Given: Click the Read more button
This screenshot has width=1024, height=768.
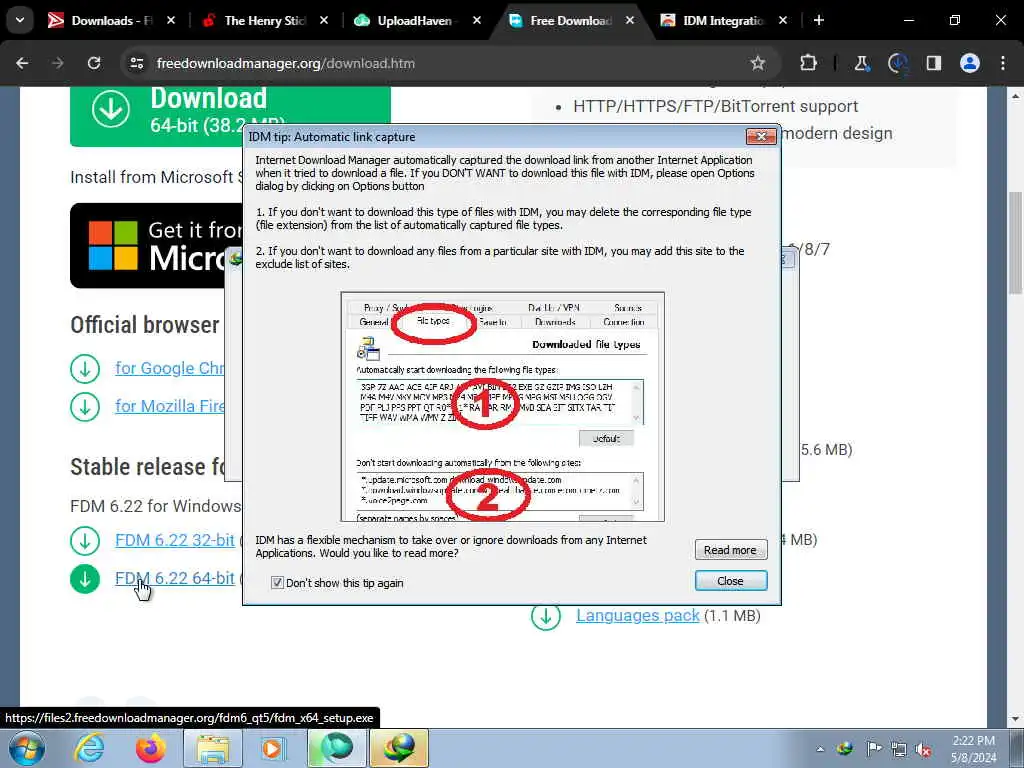Looking at the screenshot, I should coord(730,550).
